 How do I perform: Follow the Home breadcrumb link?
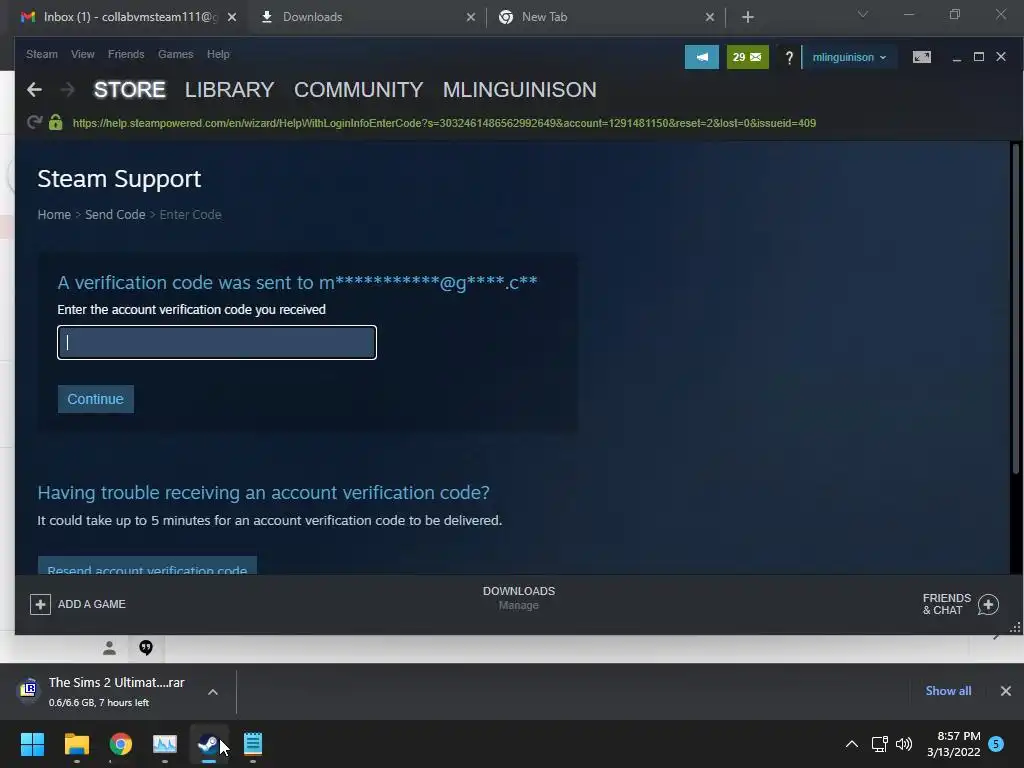[54, 214]
